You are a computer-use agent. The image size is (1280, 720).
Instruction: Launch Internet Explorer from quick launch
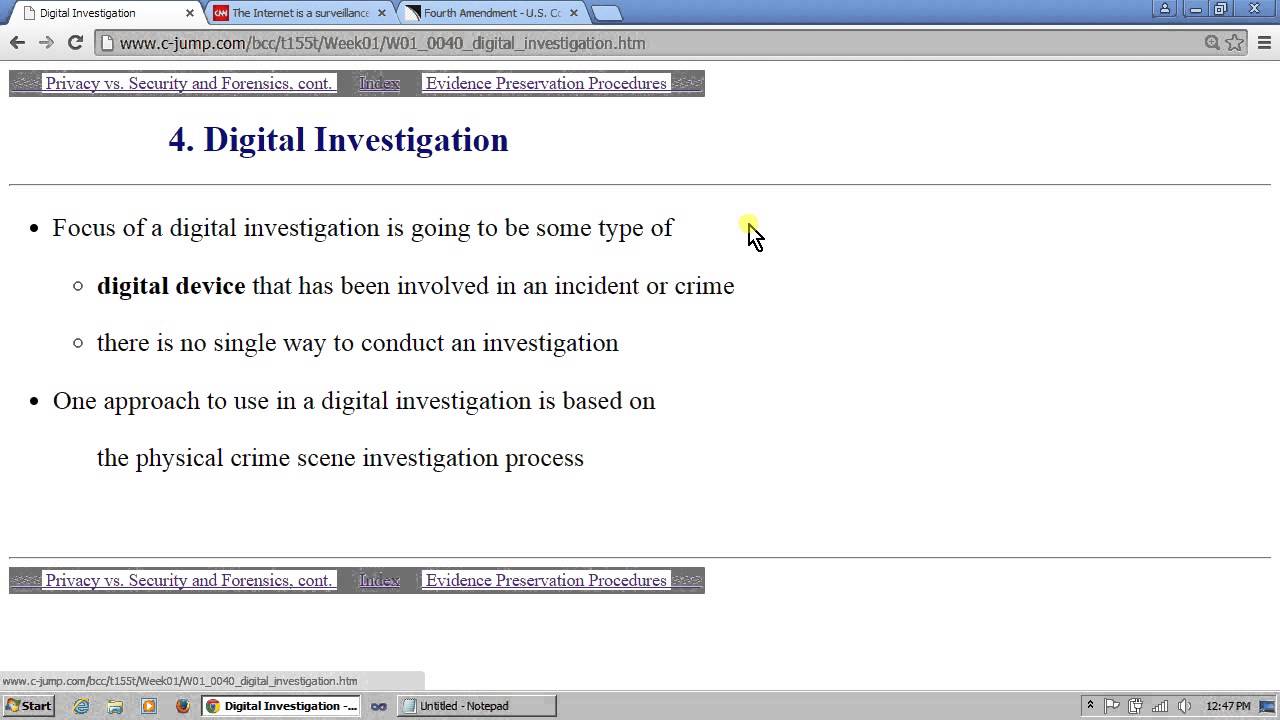[x=82, y=706]
